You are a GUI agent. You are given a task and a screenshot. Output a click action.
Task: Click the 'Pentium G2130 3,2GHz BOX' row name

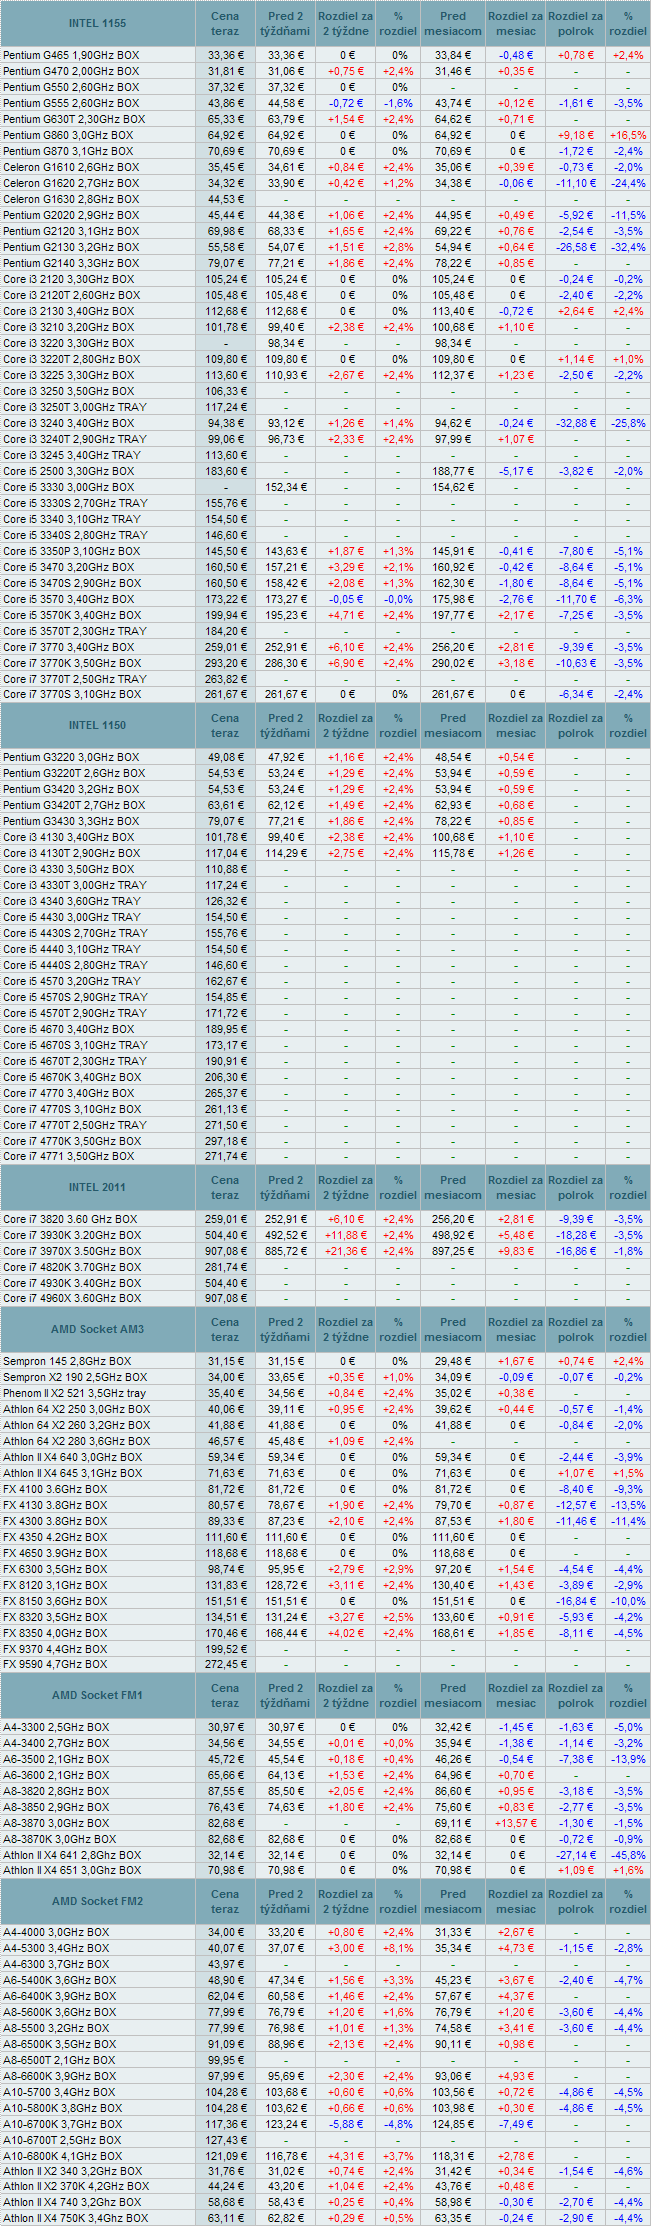[71, 247]
